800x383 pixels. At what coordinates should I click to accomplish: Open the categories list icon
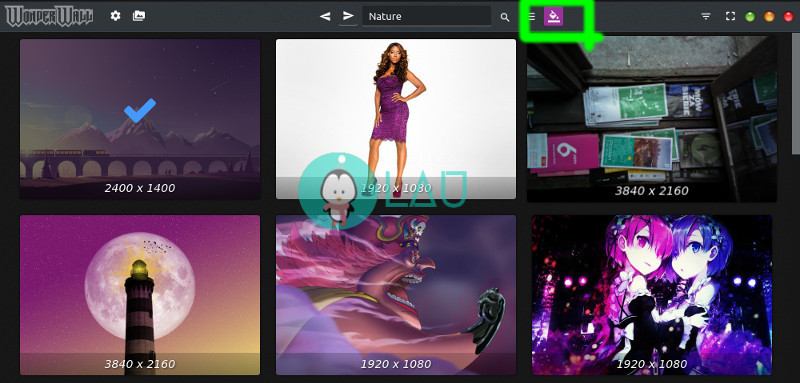coord(532,16)
